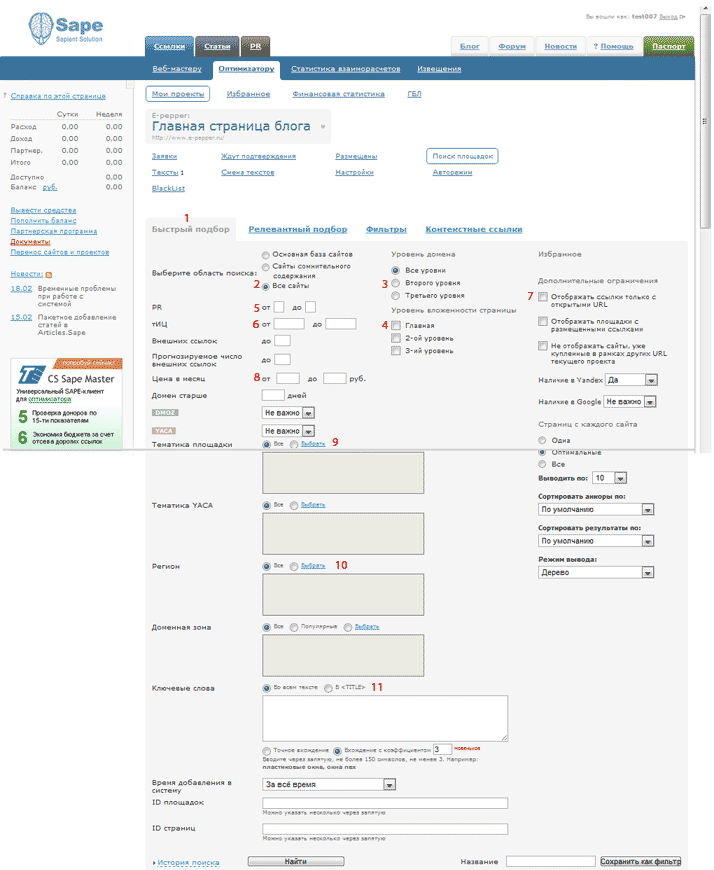
Task: Open Время добавления в систему dropdown
Action: pyautogui.click(x=329, y=785)
